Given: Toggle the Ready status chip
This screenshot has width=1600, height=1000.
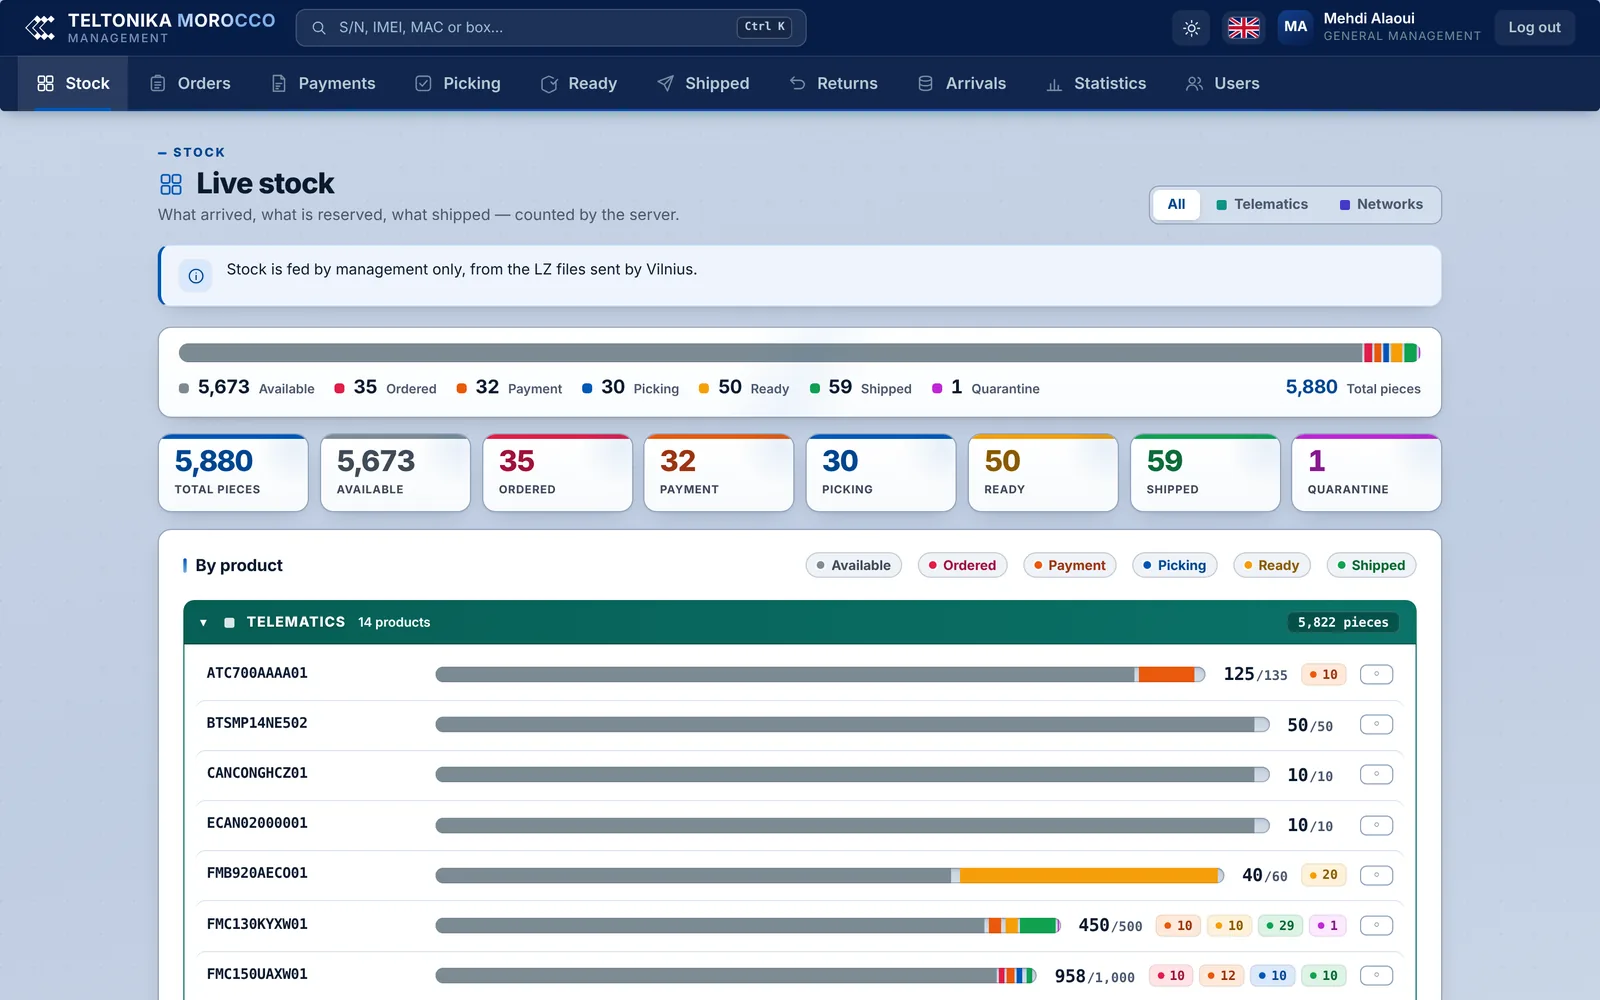Looking at the screenshot, I should [1271, 566].
